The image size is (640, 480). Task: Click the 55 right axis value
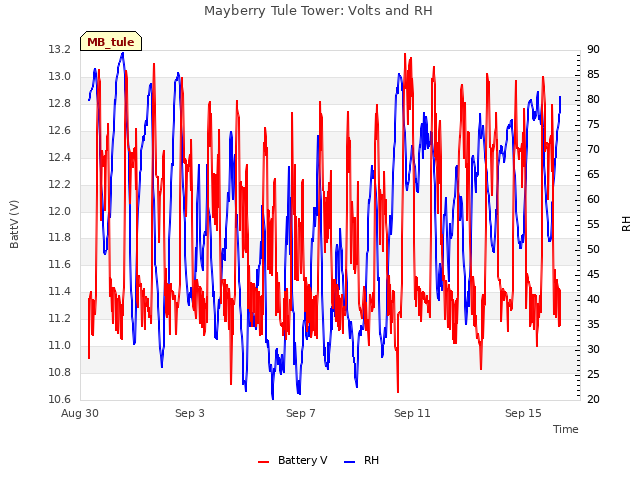click(593, 224)
